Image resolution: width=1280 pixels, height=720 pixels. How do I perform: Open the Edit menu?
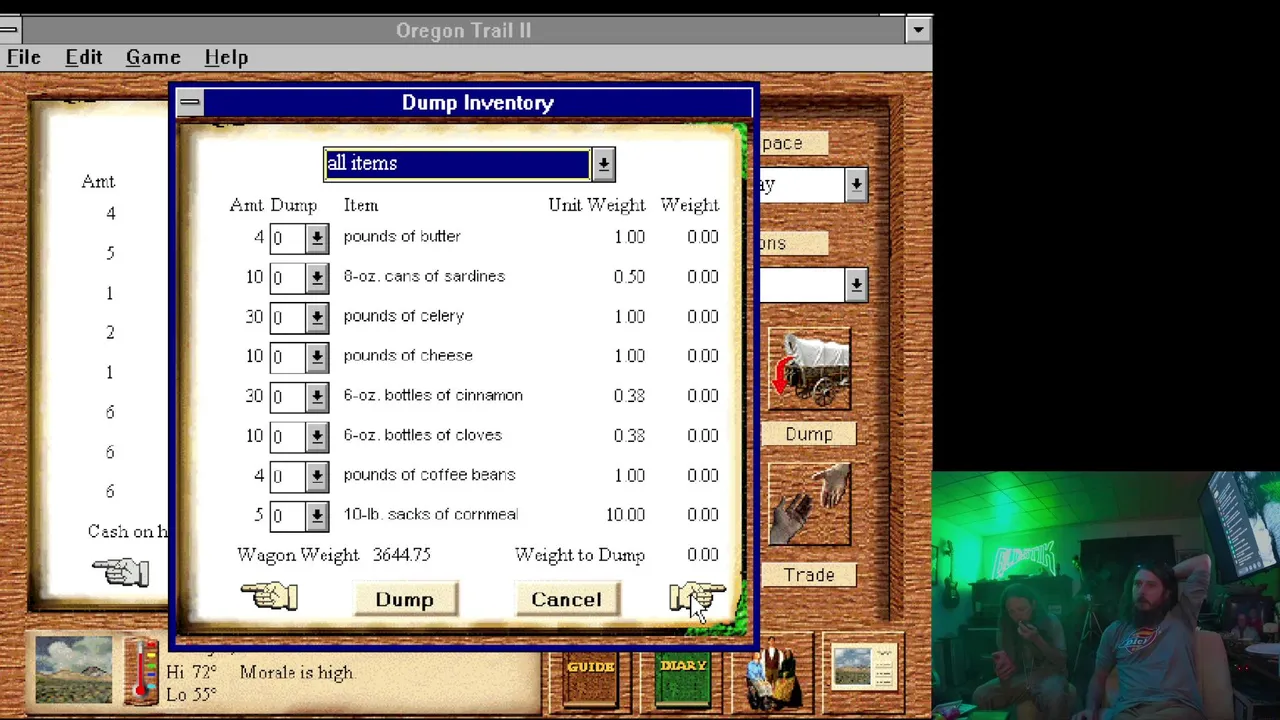click(84, 58)
